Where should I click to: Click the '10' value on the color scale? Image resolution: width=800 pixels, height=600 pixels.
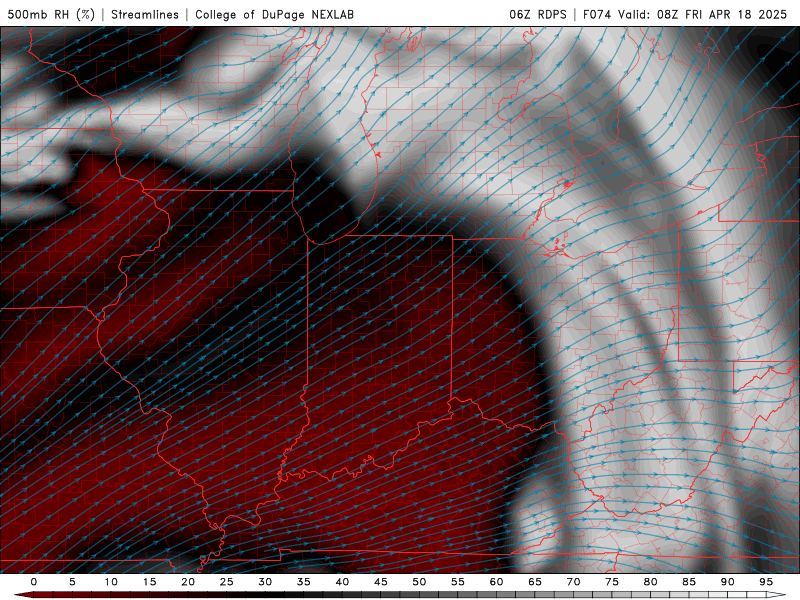pos(111,582)
